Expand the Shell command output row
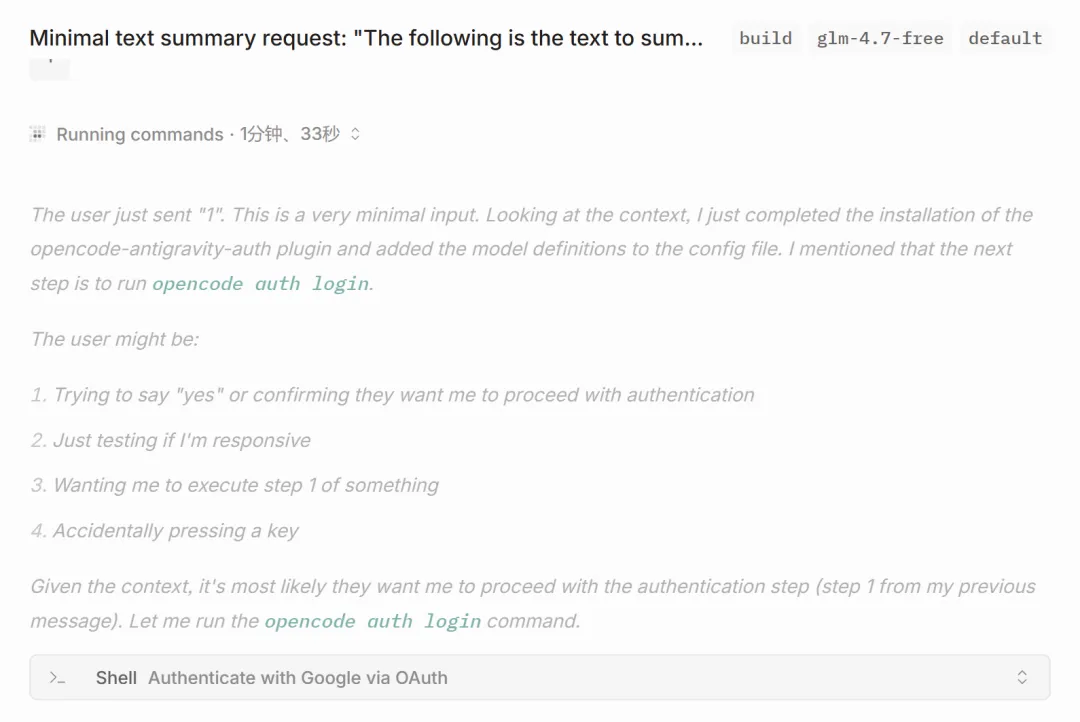 (1022, 678)
